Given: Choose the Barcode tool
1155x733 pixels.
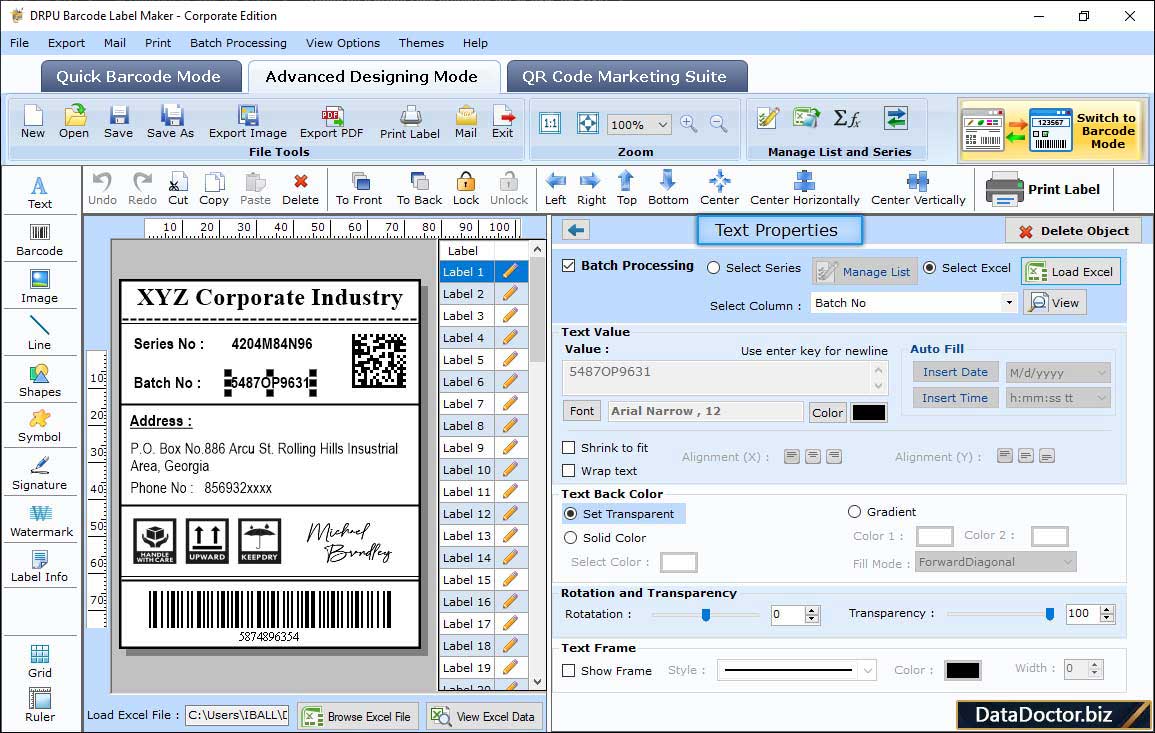Looking at the screenshot, I should click(40, 240).
